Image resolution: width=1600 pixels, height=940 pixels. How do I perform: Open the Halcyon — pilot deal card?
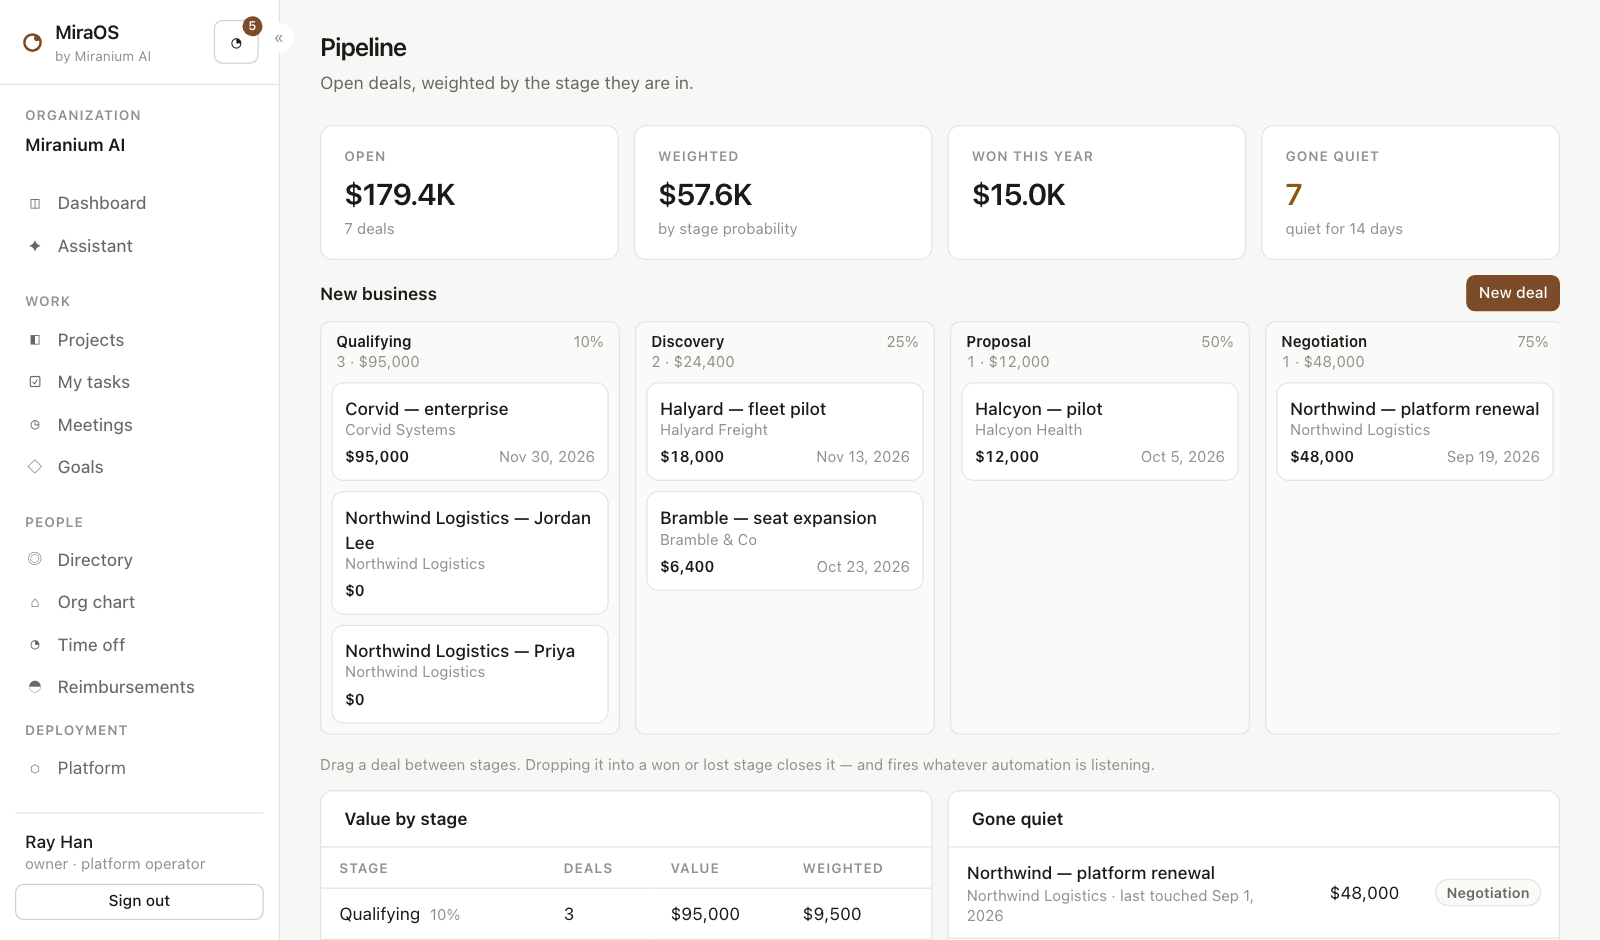pos(1100,432)
